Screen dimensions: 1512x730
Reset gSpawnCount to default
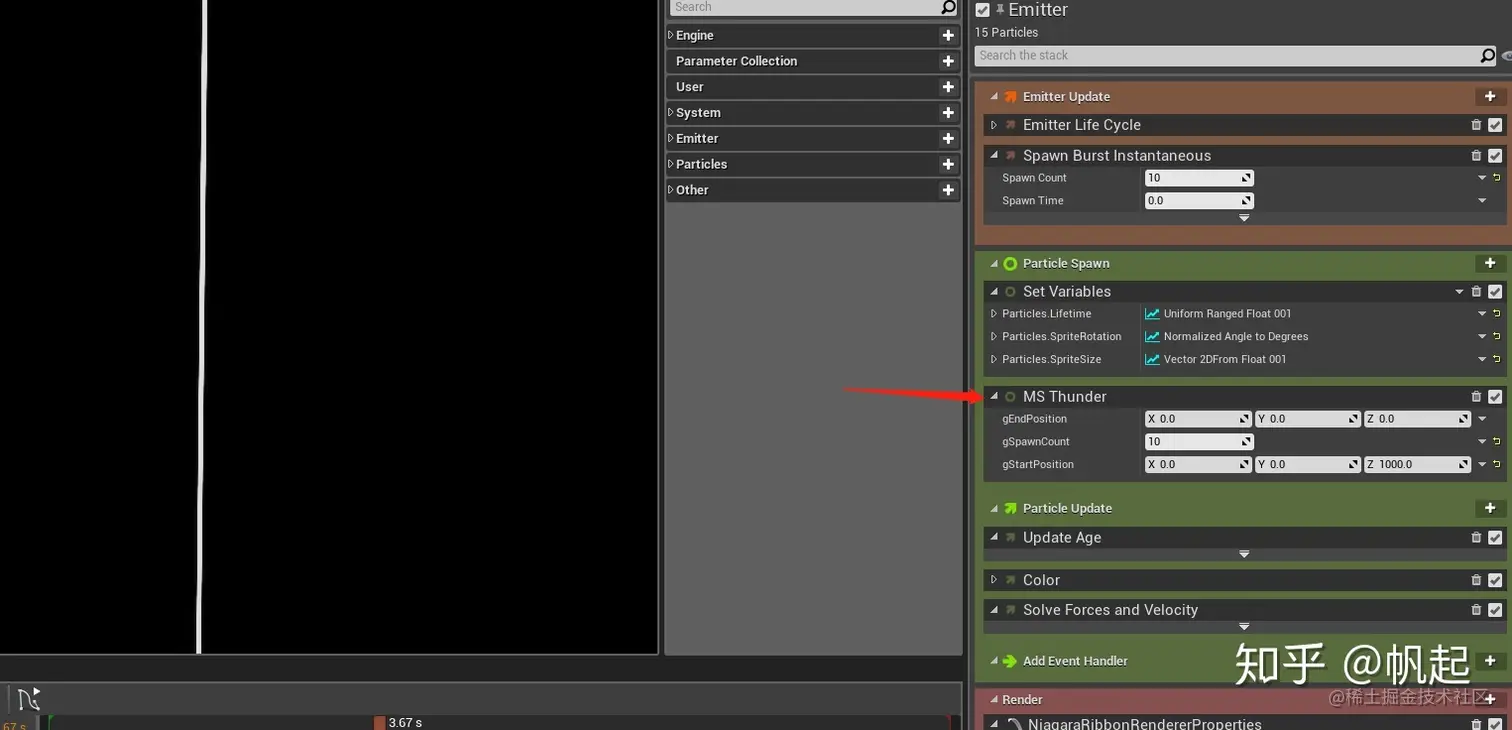[1497, 442]
